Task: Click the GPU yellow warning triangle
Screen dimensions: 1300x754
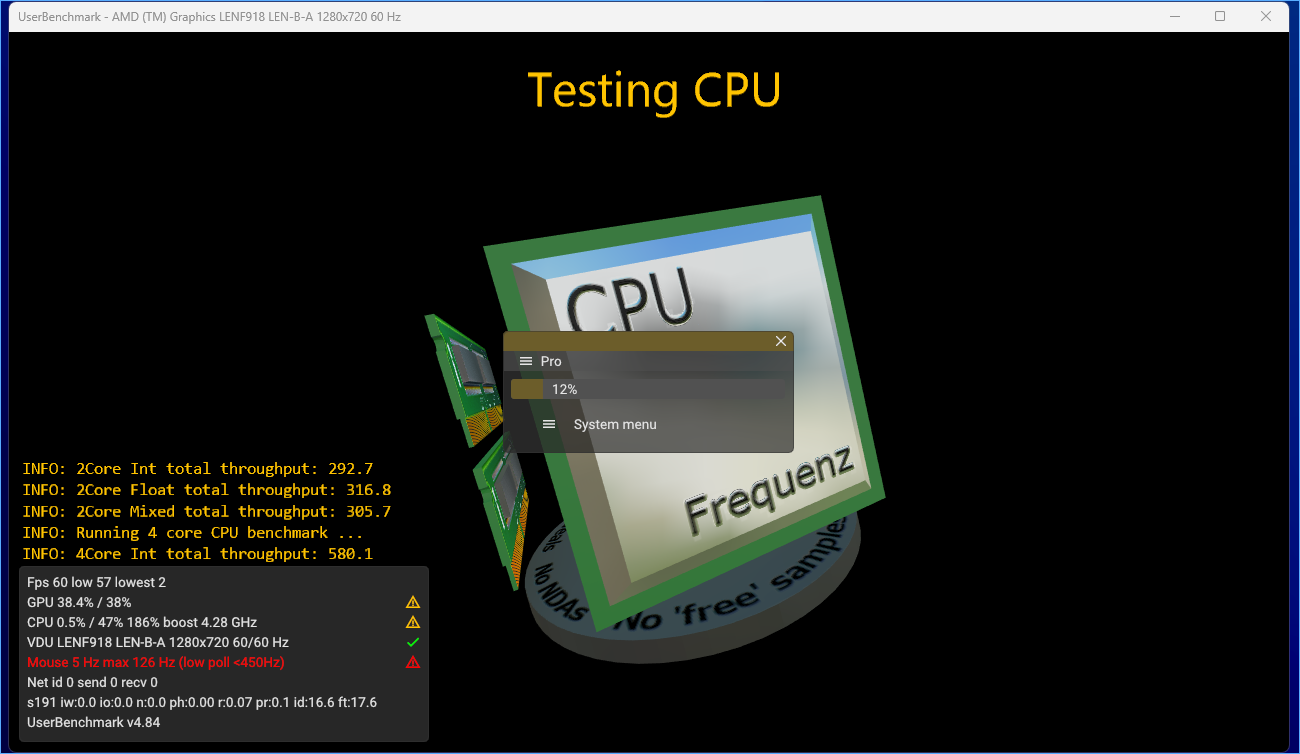Action: tap(413, 602)
